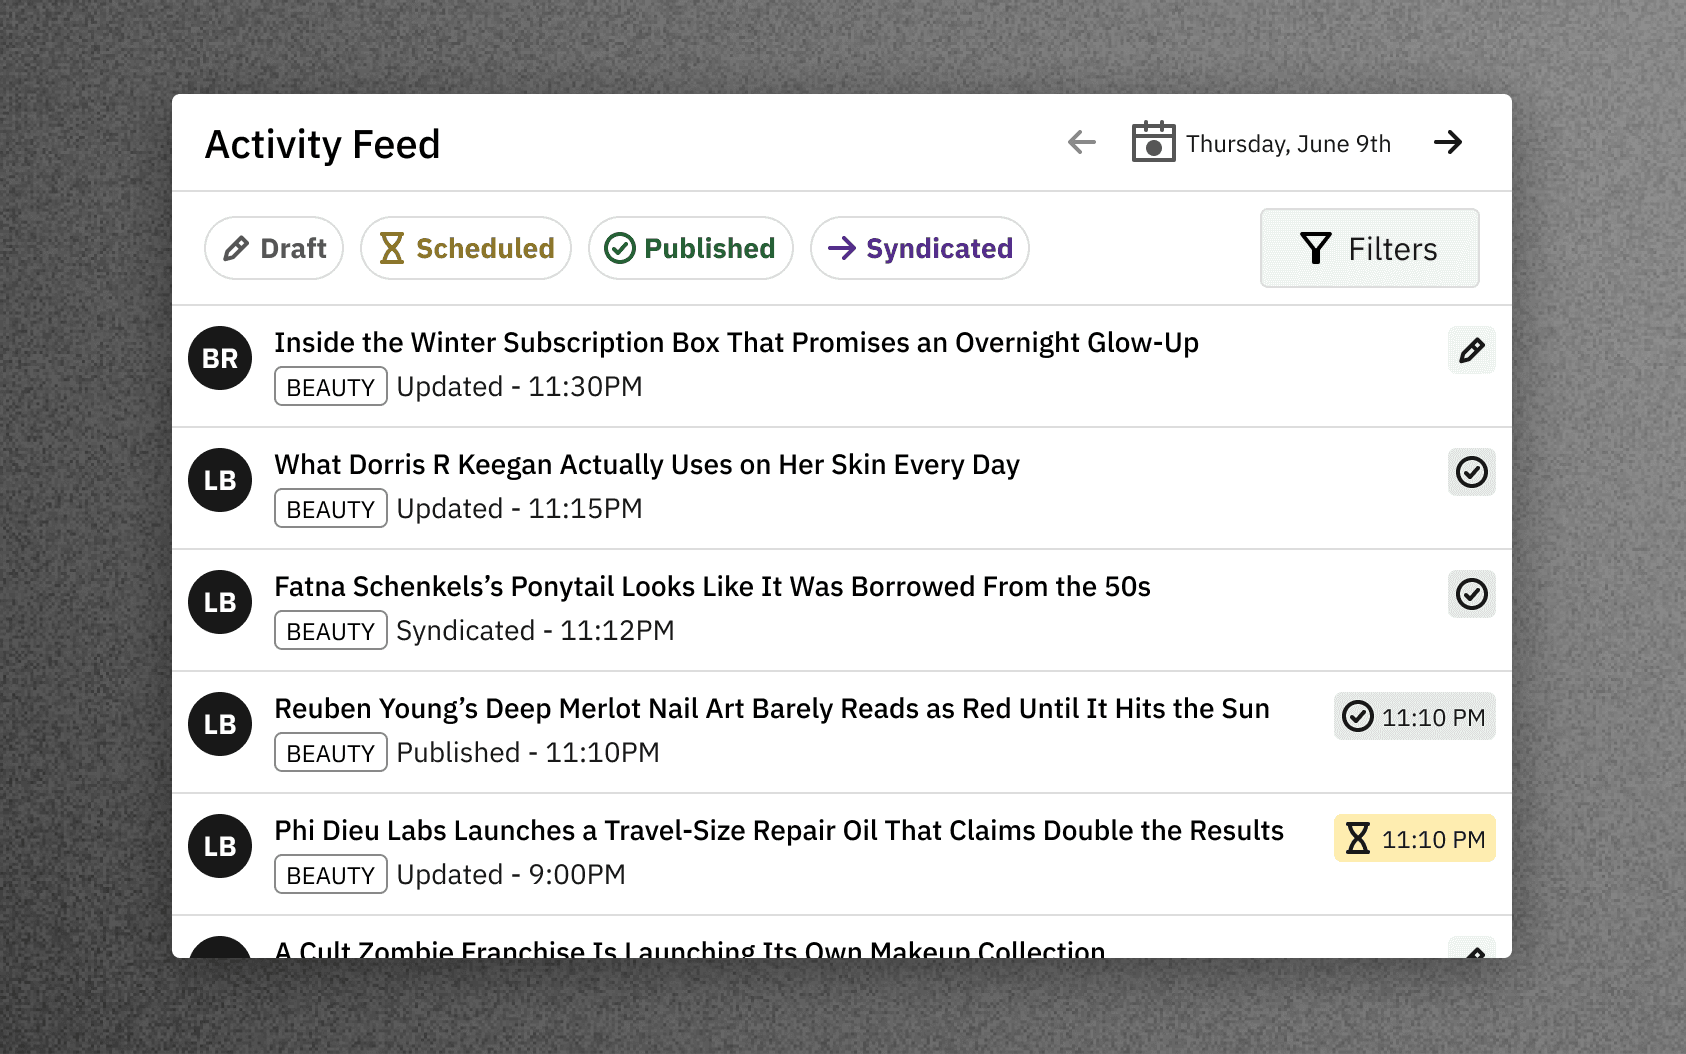The image size is (1686, 1054).
Task: Click 'Syndicated - 11:12PM' status text
Action: [x=536, y=631]
